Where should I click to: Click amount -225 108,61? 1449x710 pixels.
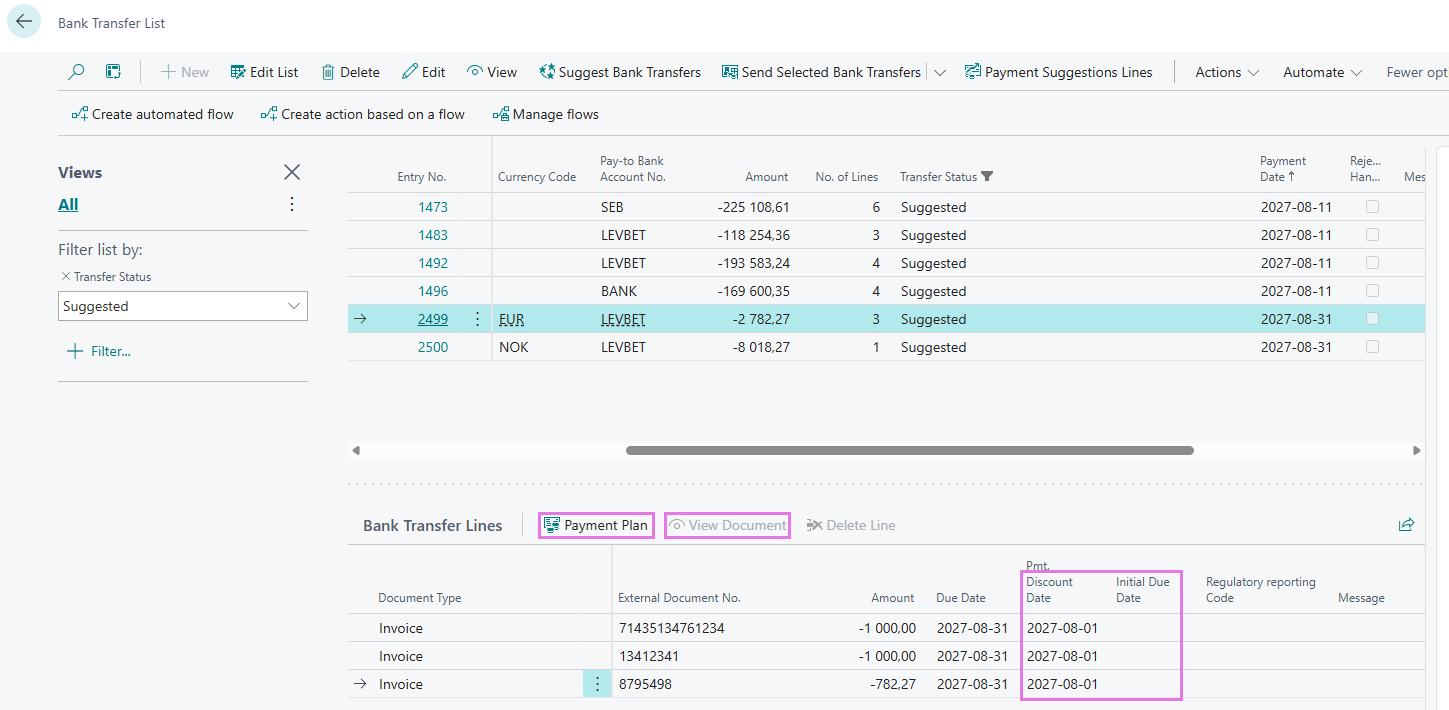click(x=753, y=207)
